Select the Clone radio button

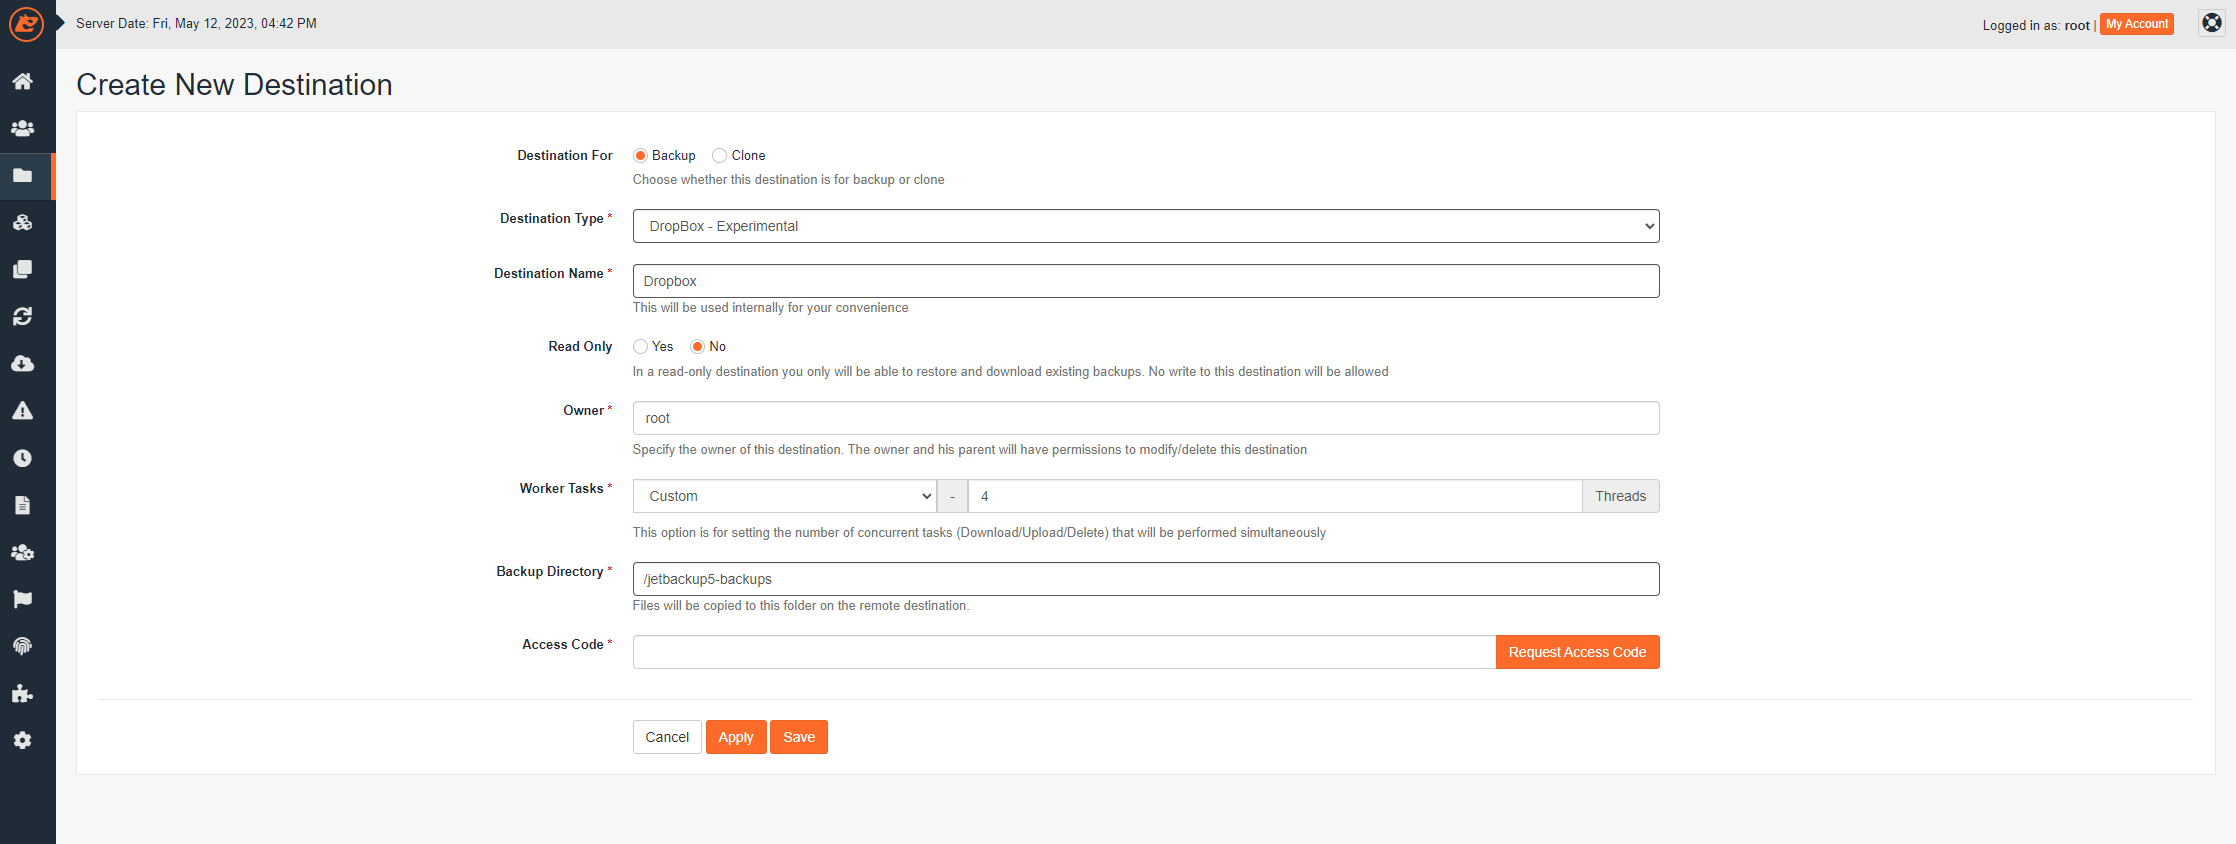[x=719, y=155]
